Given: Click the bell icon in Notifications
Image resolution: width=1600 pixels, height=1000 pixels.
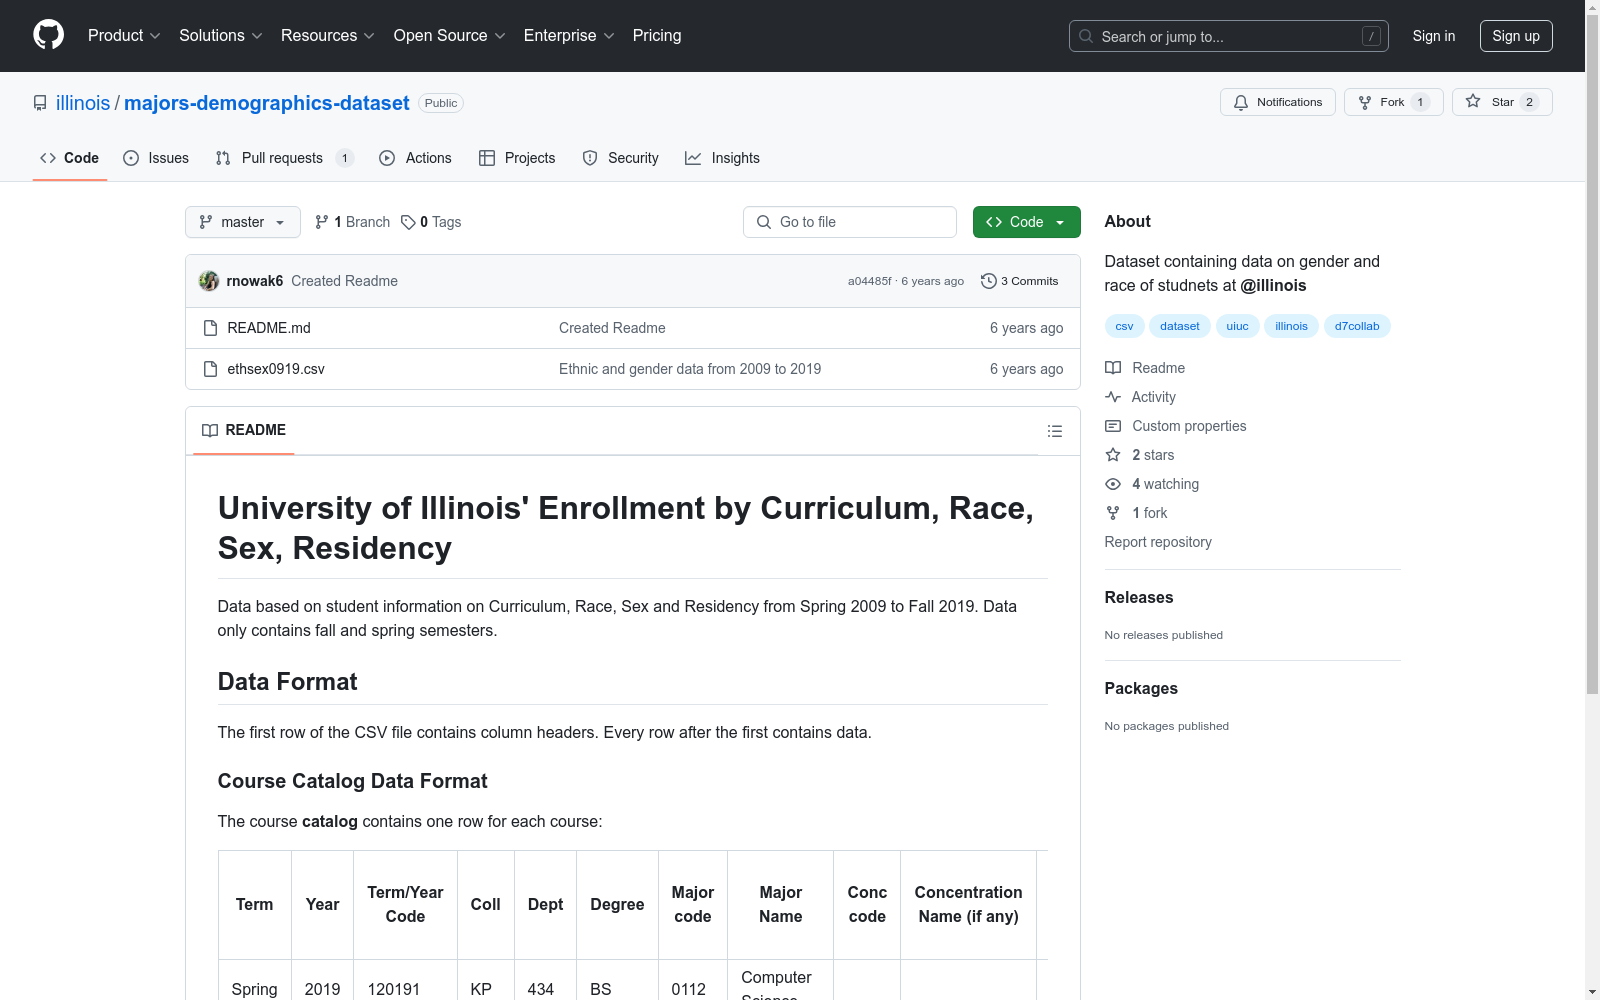Looking at the screenshot, I should pos(1241,102).
